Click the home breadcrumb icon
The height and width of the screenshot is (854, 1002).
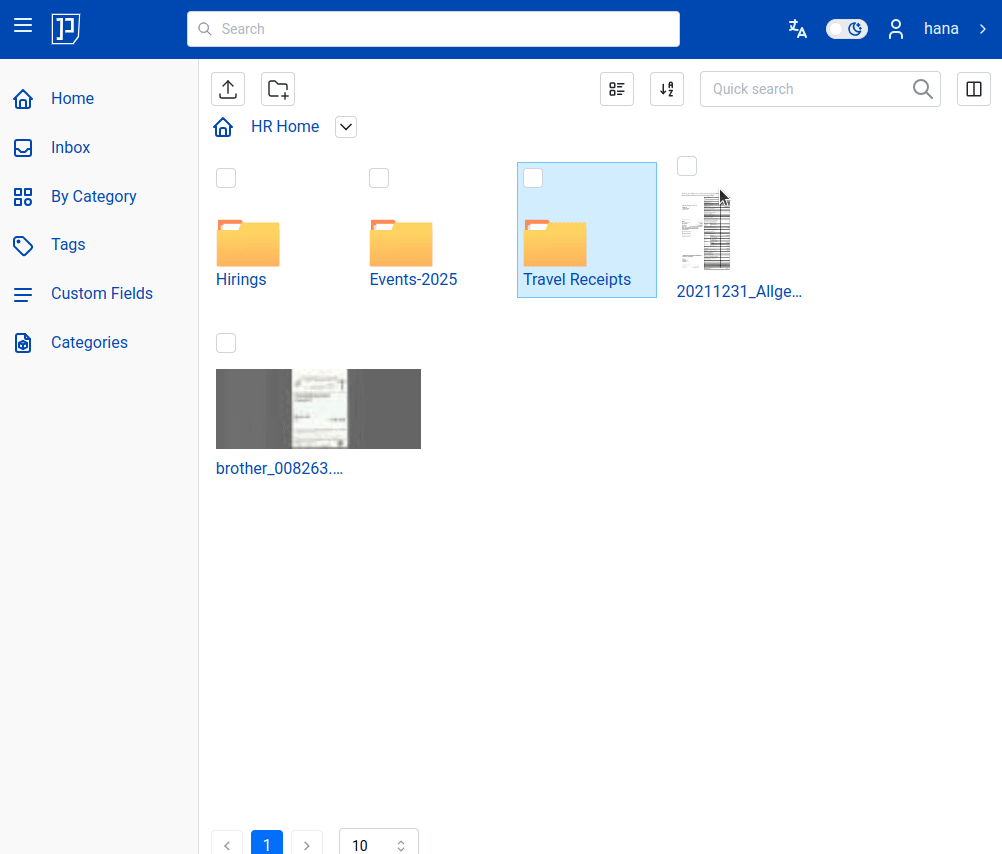pyautogui.click(x=224, y=127)
